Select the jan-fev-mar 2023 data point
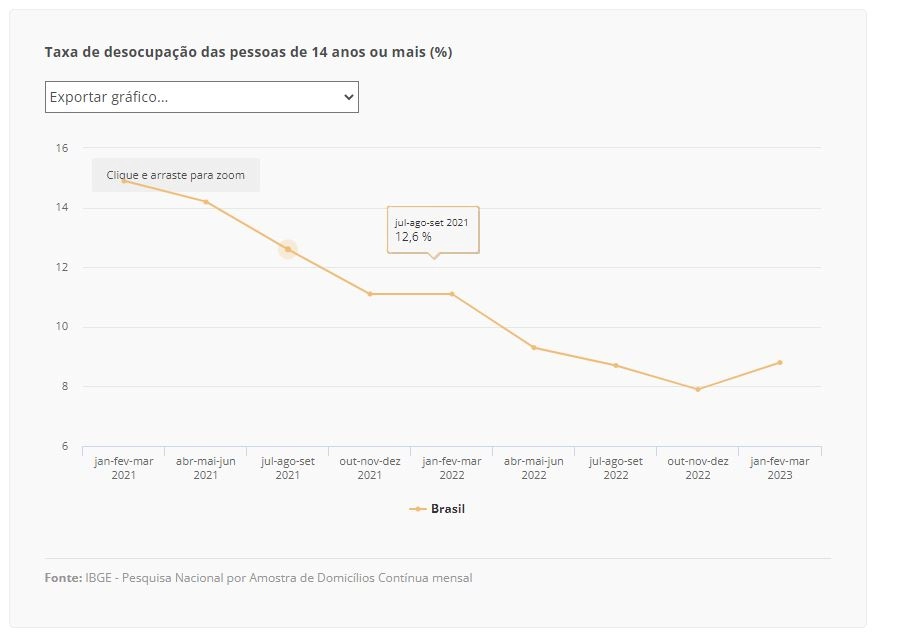Image resolution: width=897 pixels, height=637 pixels. click(780, 363)
